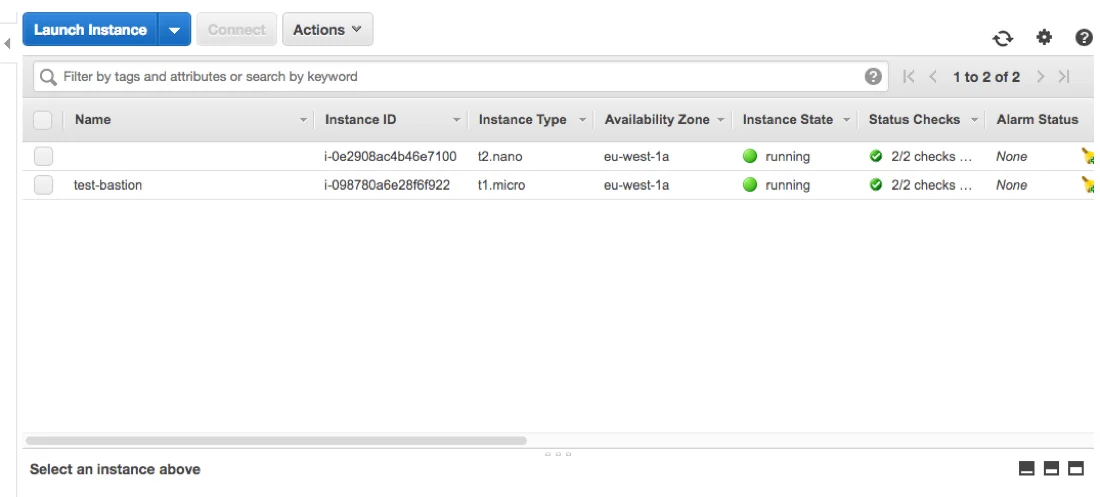Click the status check mark for i-098780a6e28f6f922
This screenshot has height=497, width=1100.
pos(876,185)
